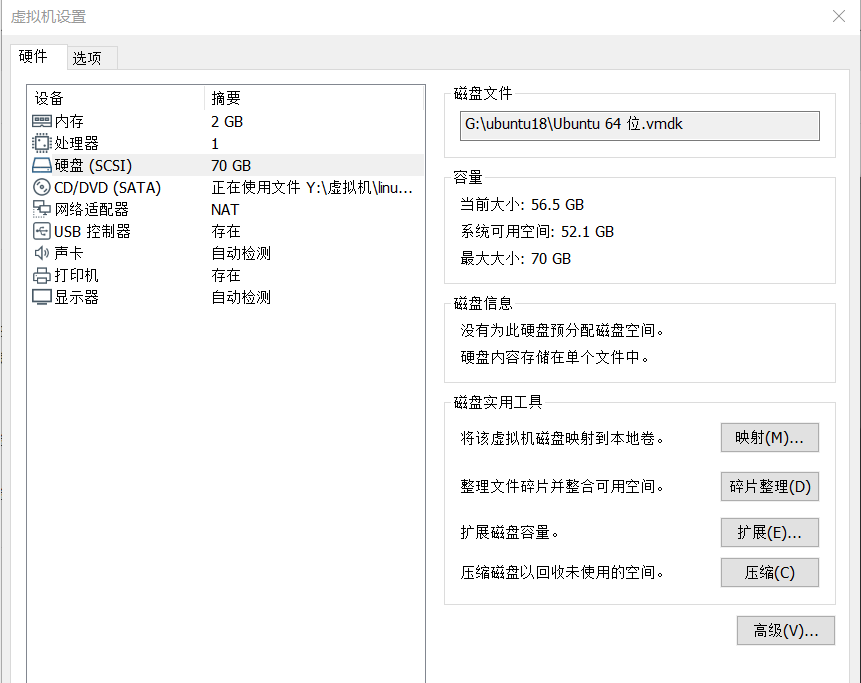Select the 声卡 row label
The width and height of the screenshot is (861, 683).
tap(69, 253)
